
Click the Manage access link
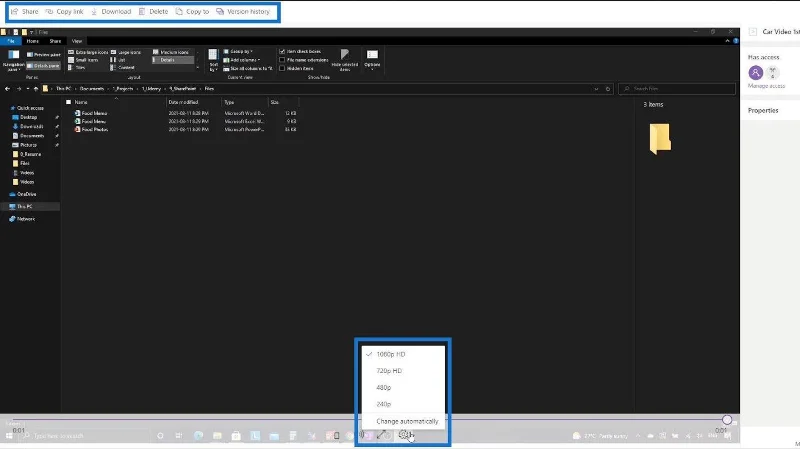pos(766,86)
